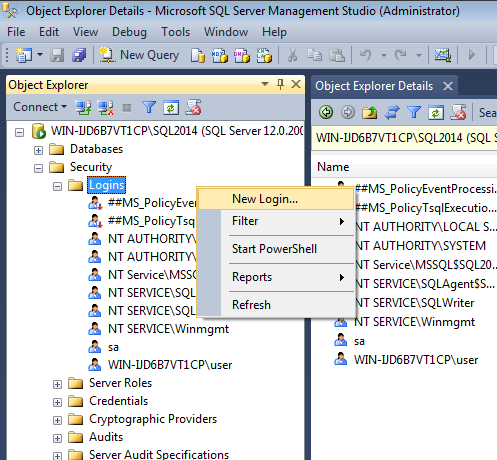Select Start PowerShell in context menu
The width and height of the screenshot is (497, 460).
coord(276,249)
